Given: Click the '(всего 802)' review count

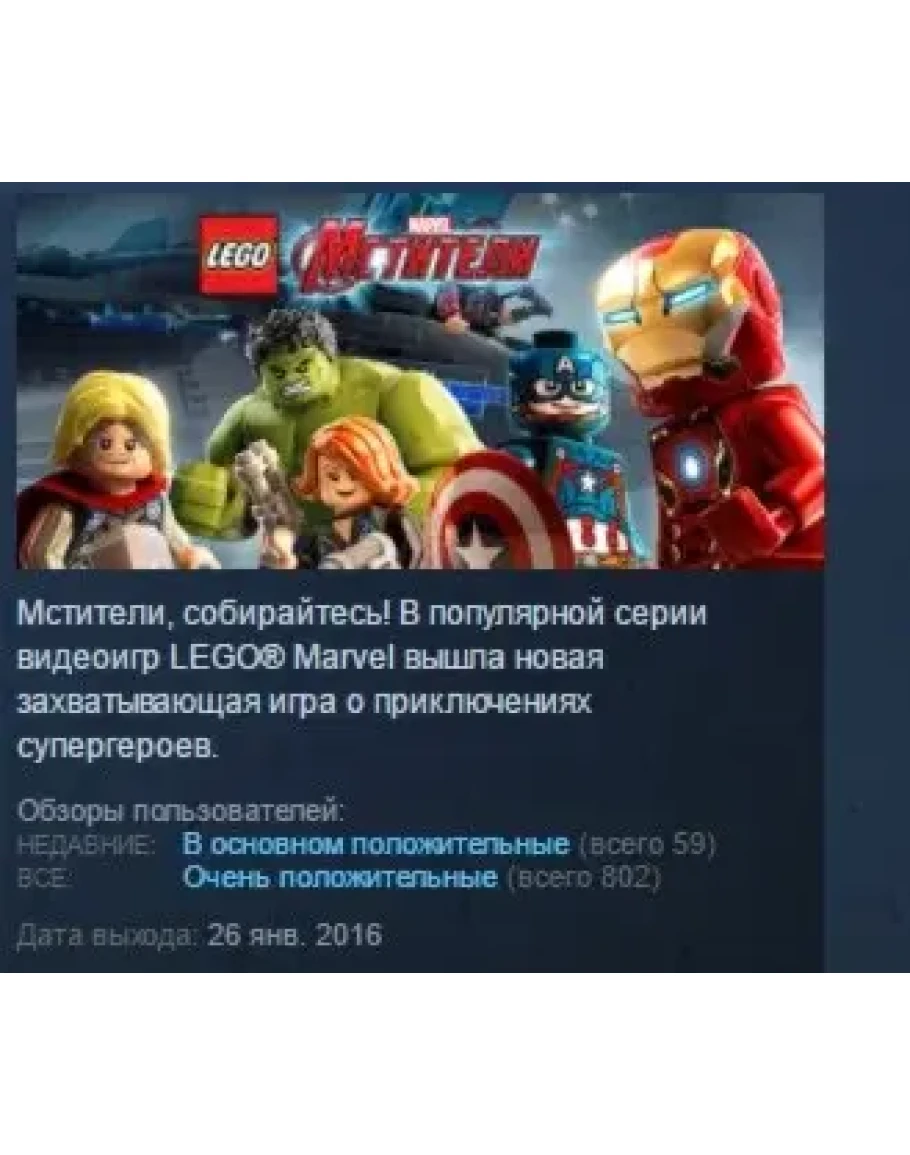Looking at the screenshot, I should coord(584,878).
